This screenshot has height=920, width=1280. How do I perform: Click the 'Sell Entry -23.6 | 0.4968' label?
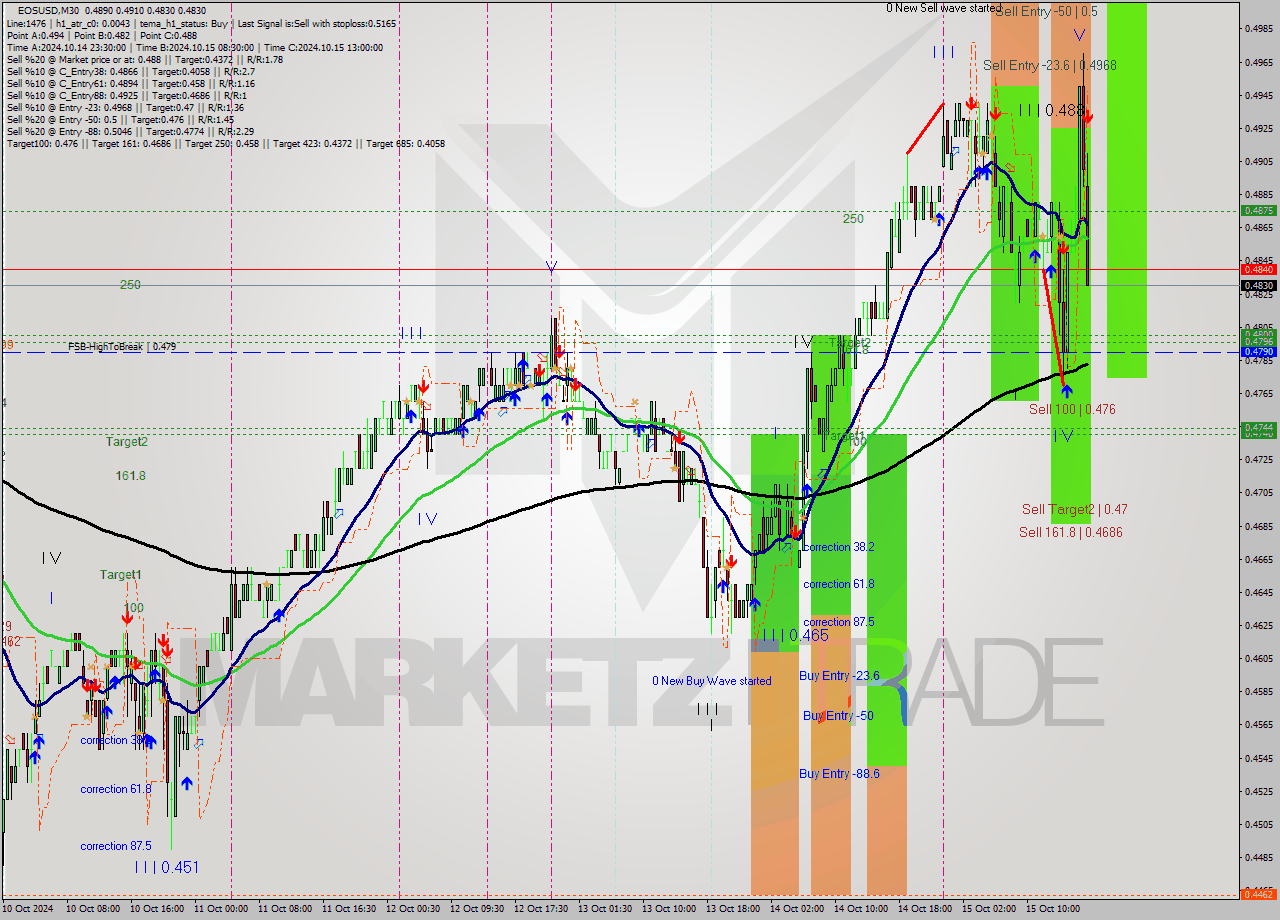(x=1050, y=65)
